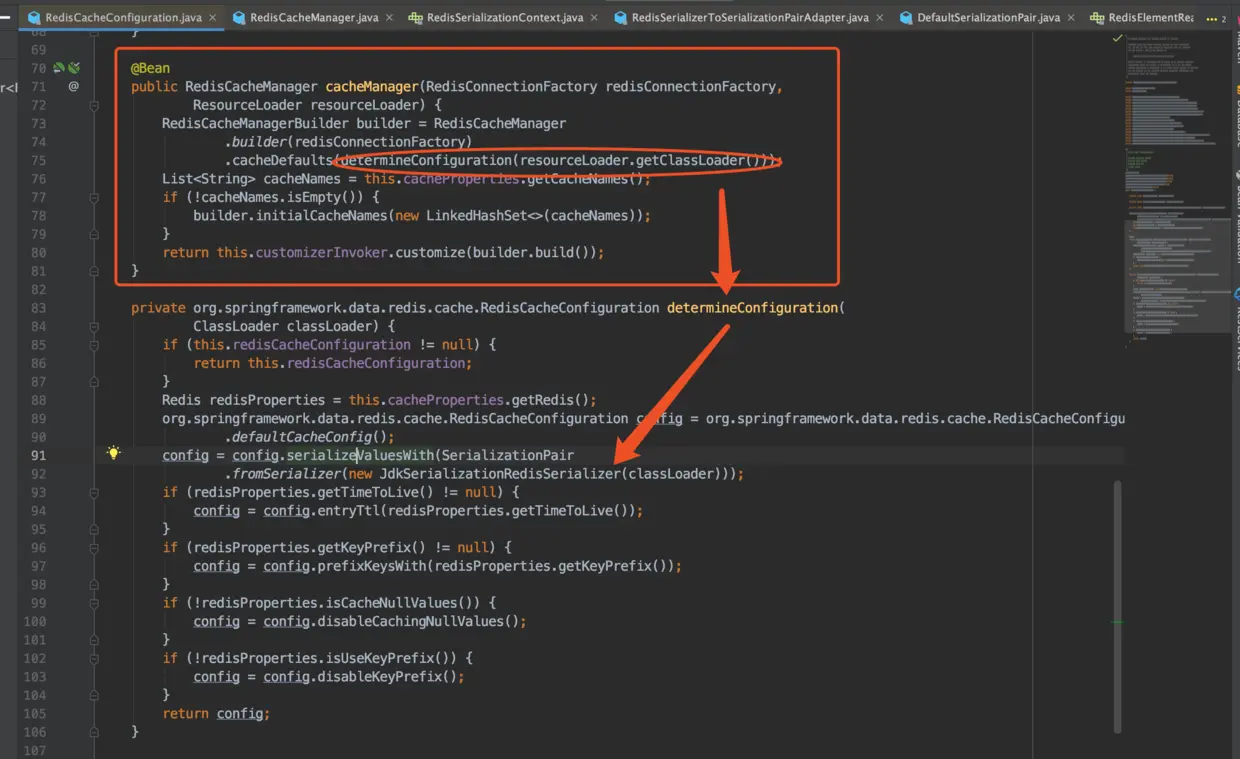Collapse isCacheNullValues if fold at line 99
This screenshot has height=759, width=1240.
pos(94,603)
